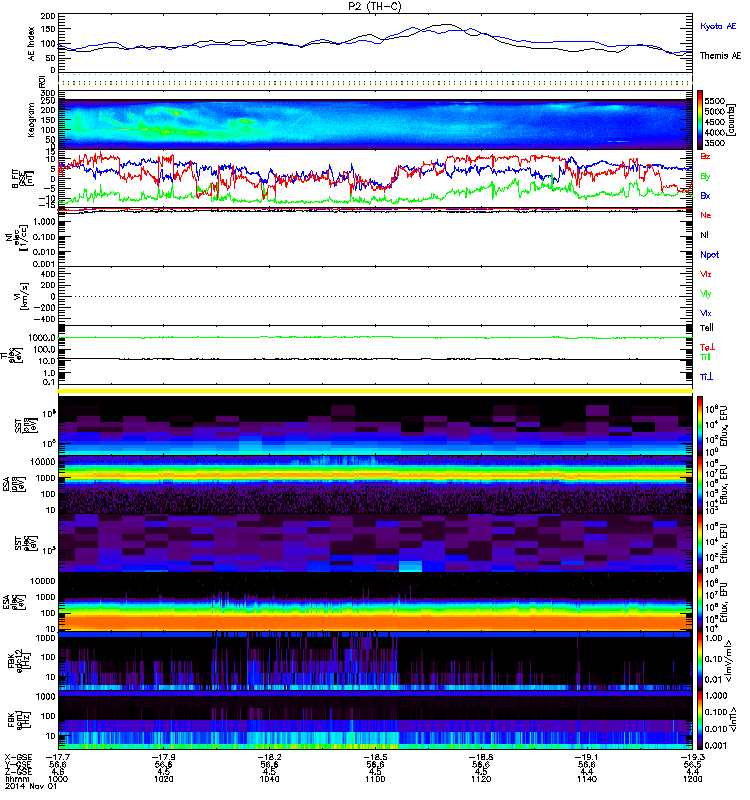Viewport: 750px width, 800px height.
Task: Click the X-GSE value -19.3
Action: click(692, 757)
